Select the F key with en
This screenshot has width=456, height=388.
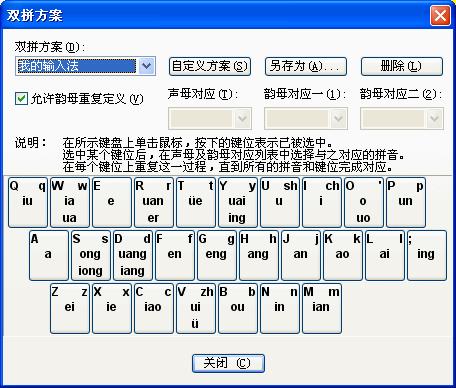point(175,255)
